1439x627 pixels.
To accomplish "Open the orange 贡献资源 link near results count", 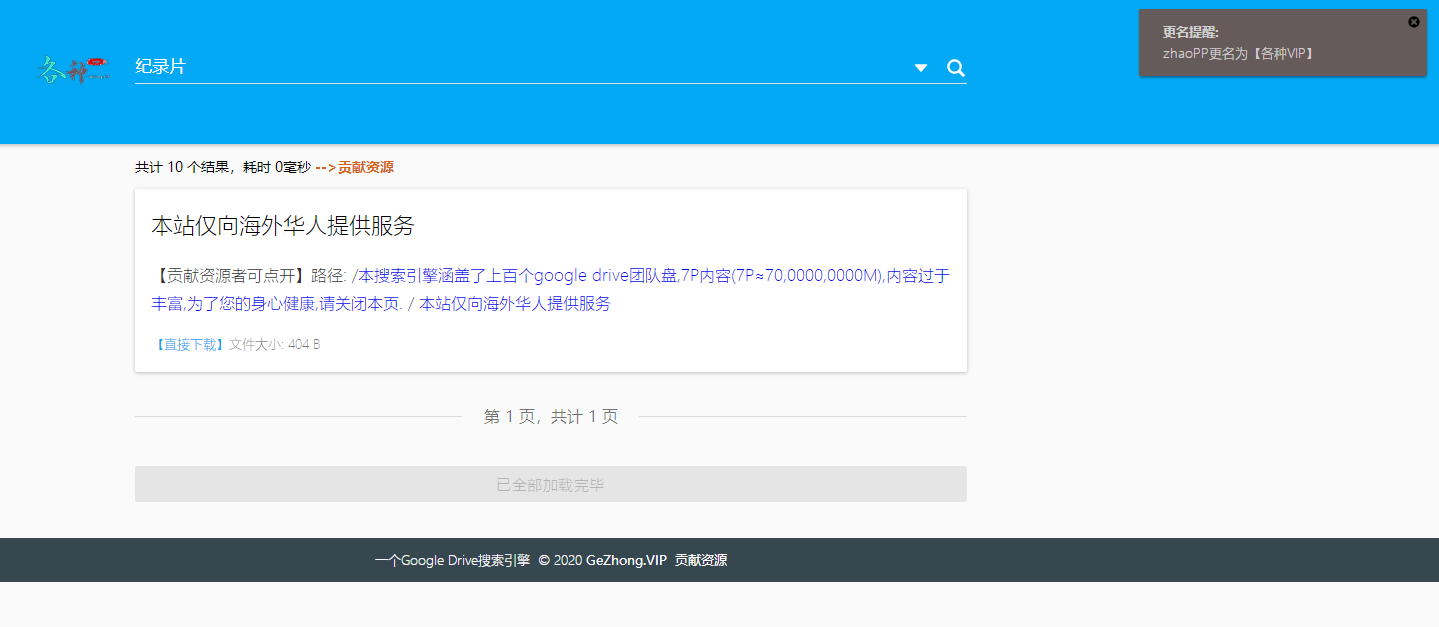I will pos(364,167).
